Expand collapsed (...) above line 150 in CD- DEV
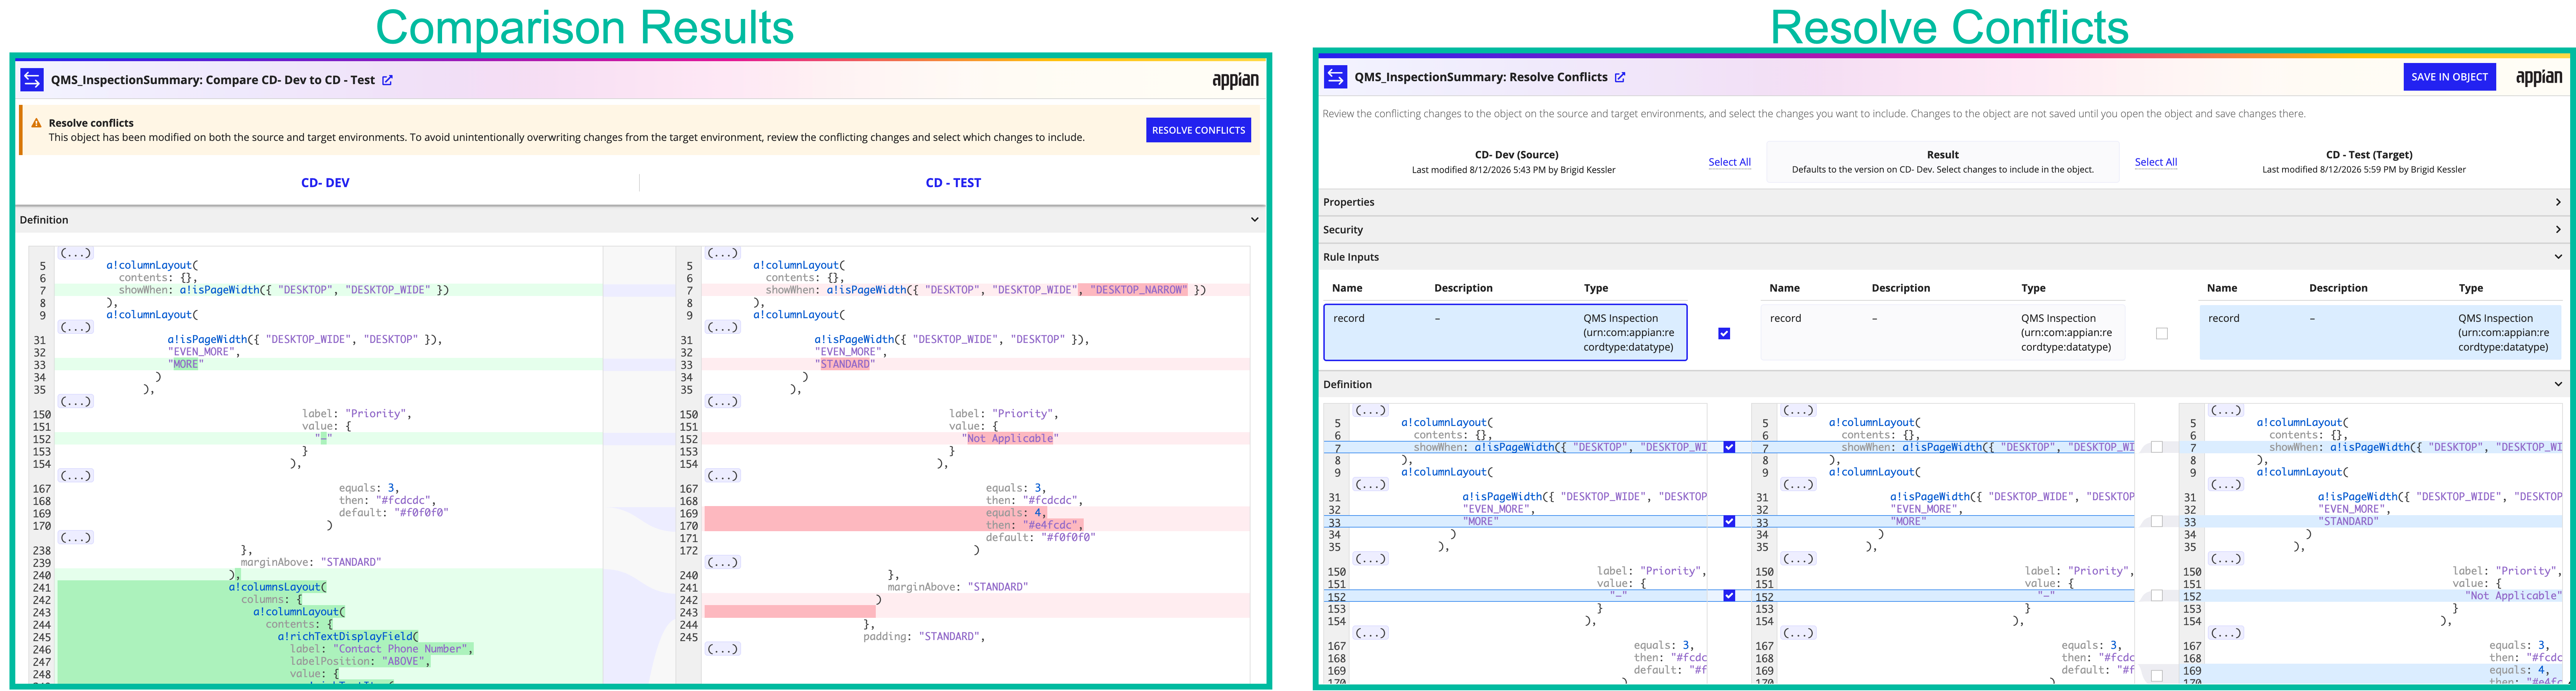2576x691 pixels. (75, 401)
